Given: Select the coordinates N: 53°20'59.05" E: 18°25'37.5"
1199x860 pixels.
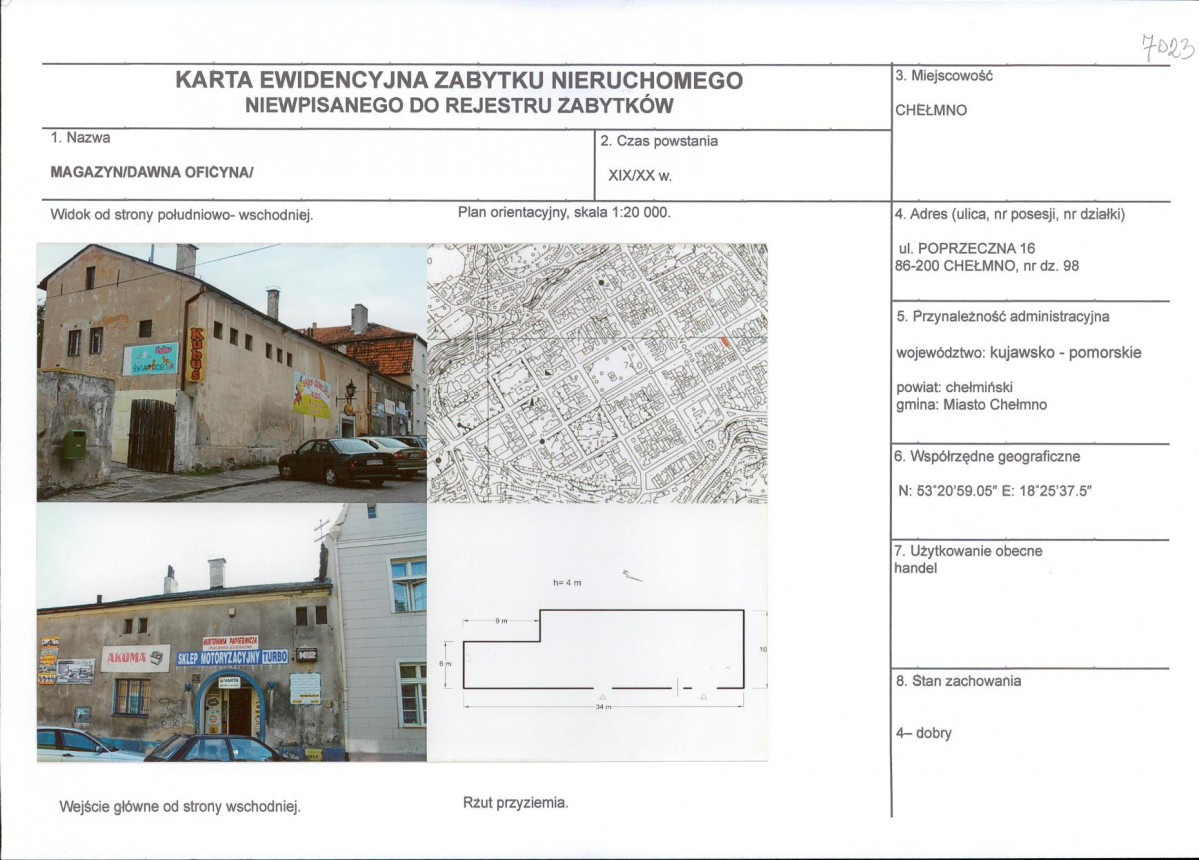Looking at the screenshot, I should click(x=995, y=491).
